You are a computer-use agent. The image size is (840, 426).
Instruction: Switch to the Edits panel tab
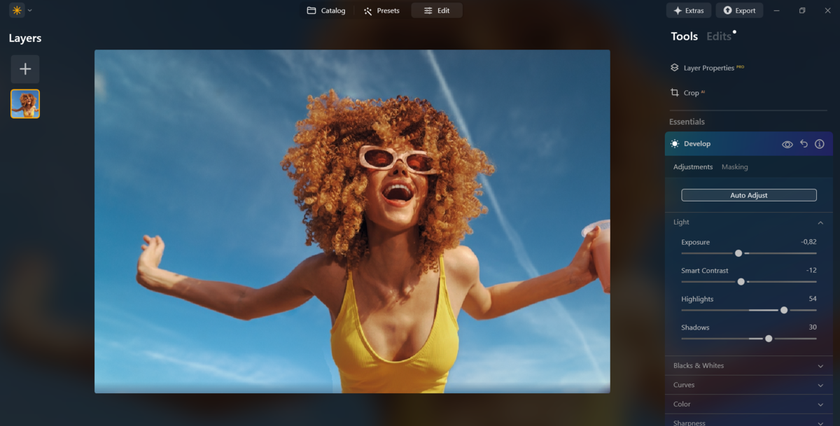click(719, 36)
